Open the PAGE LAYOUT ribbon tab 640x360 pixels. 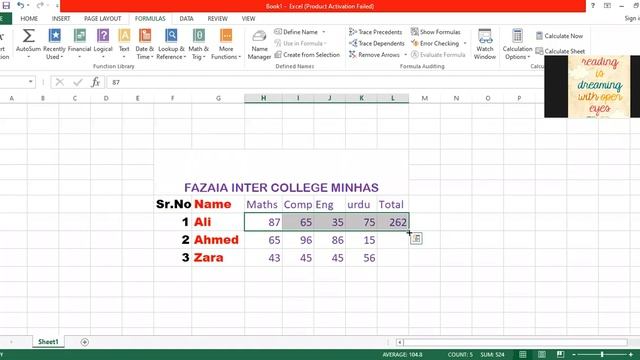coord(102,18)
